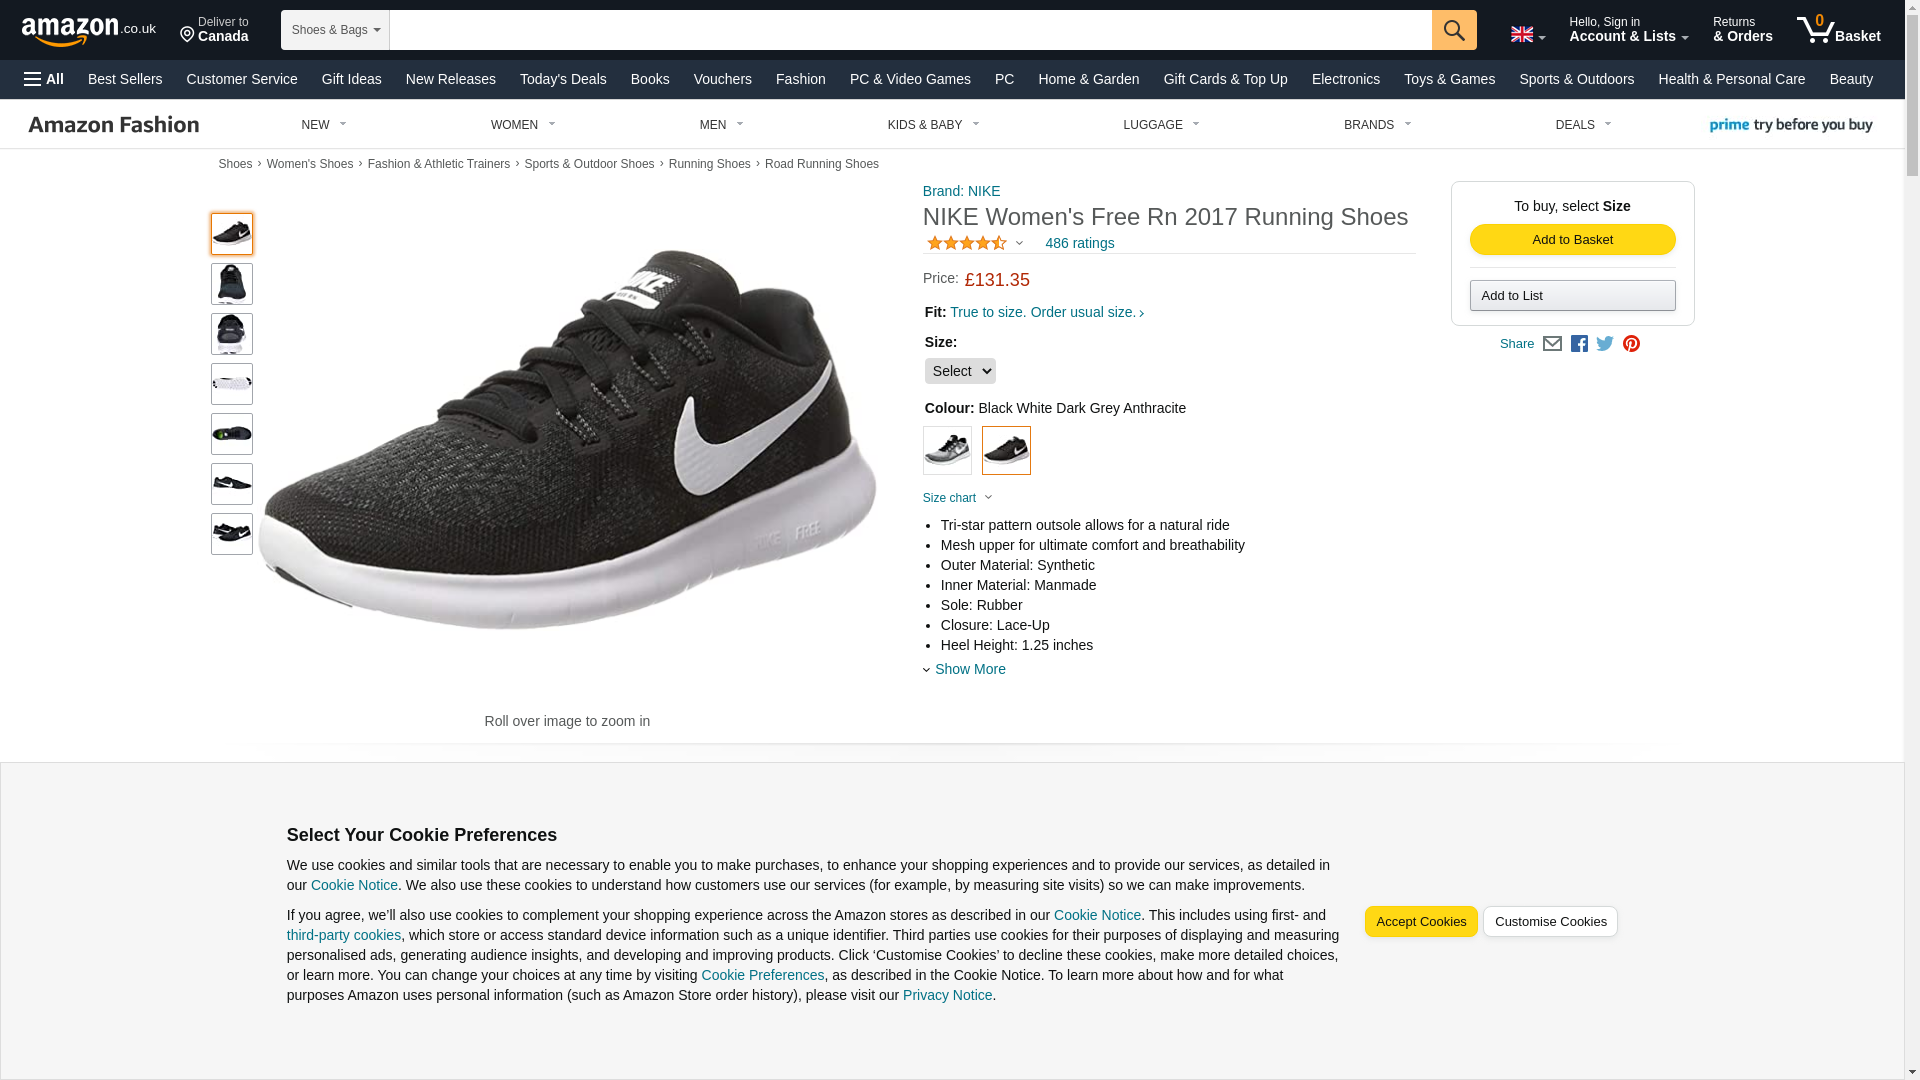
Task: Share product on Facebook
Action: click(1579, 344)
